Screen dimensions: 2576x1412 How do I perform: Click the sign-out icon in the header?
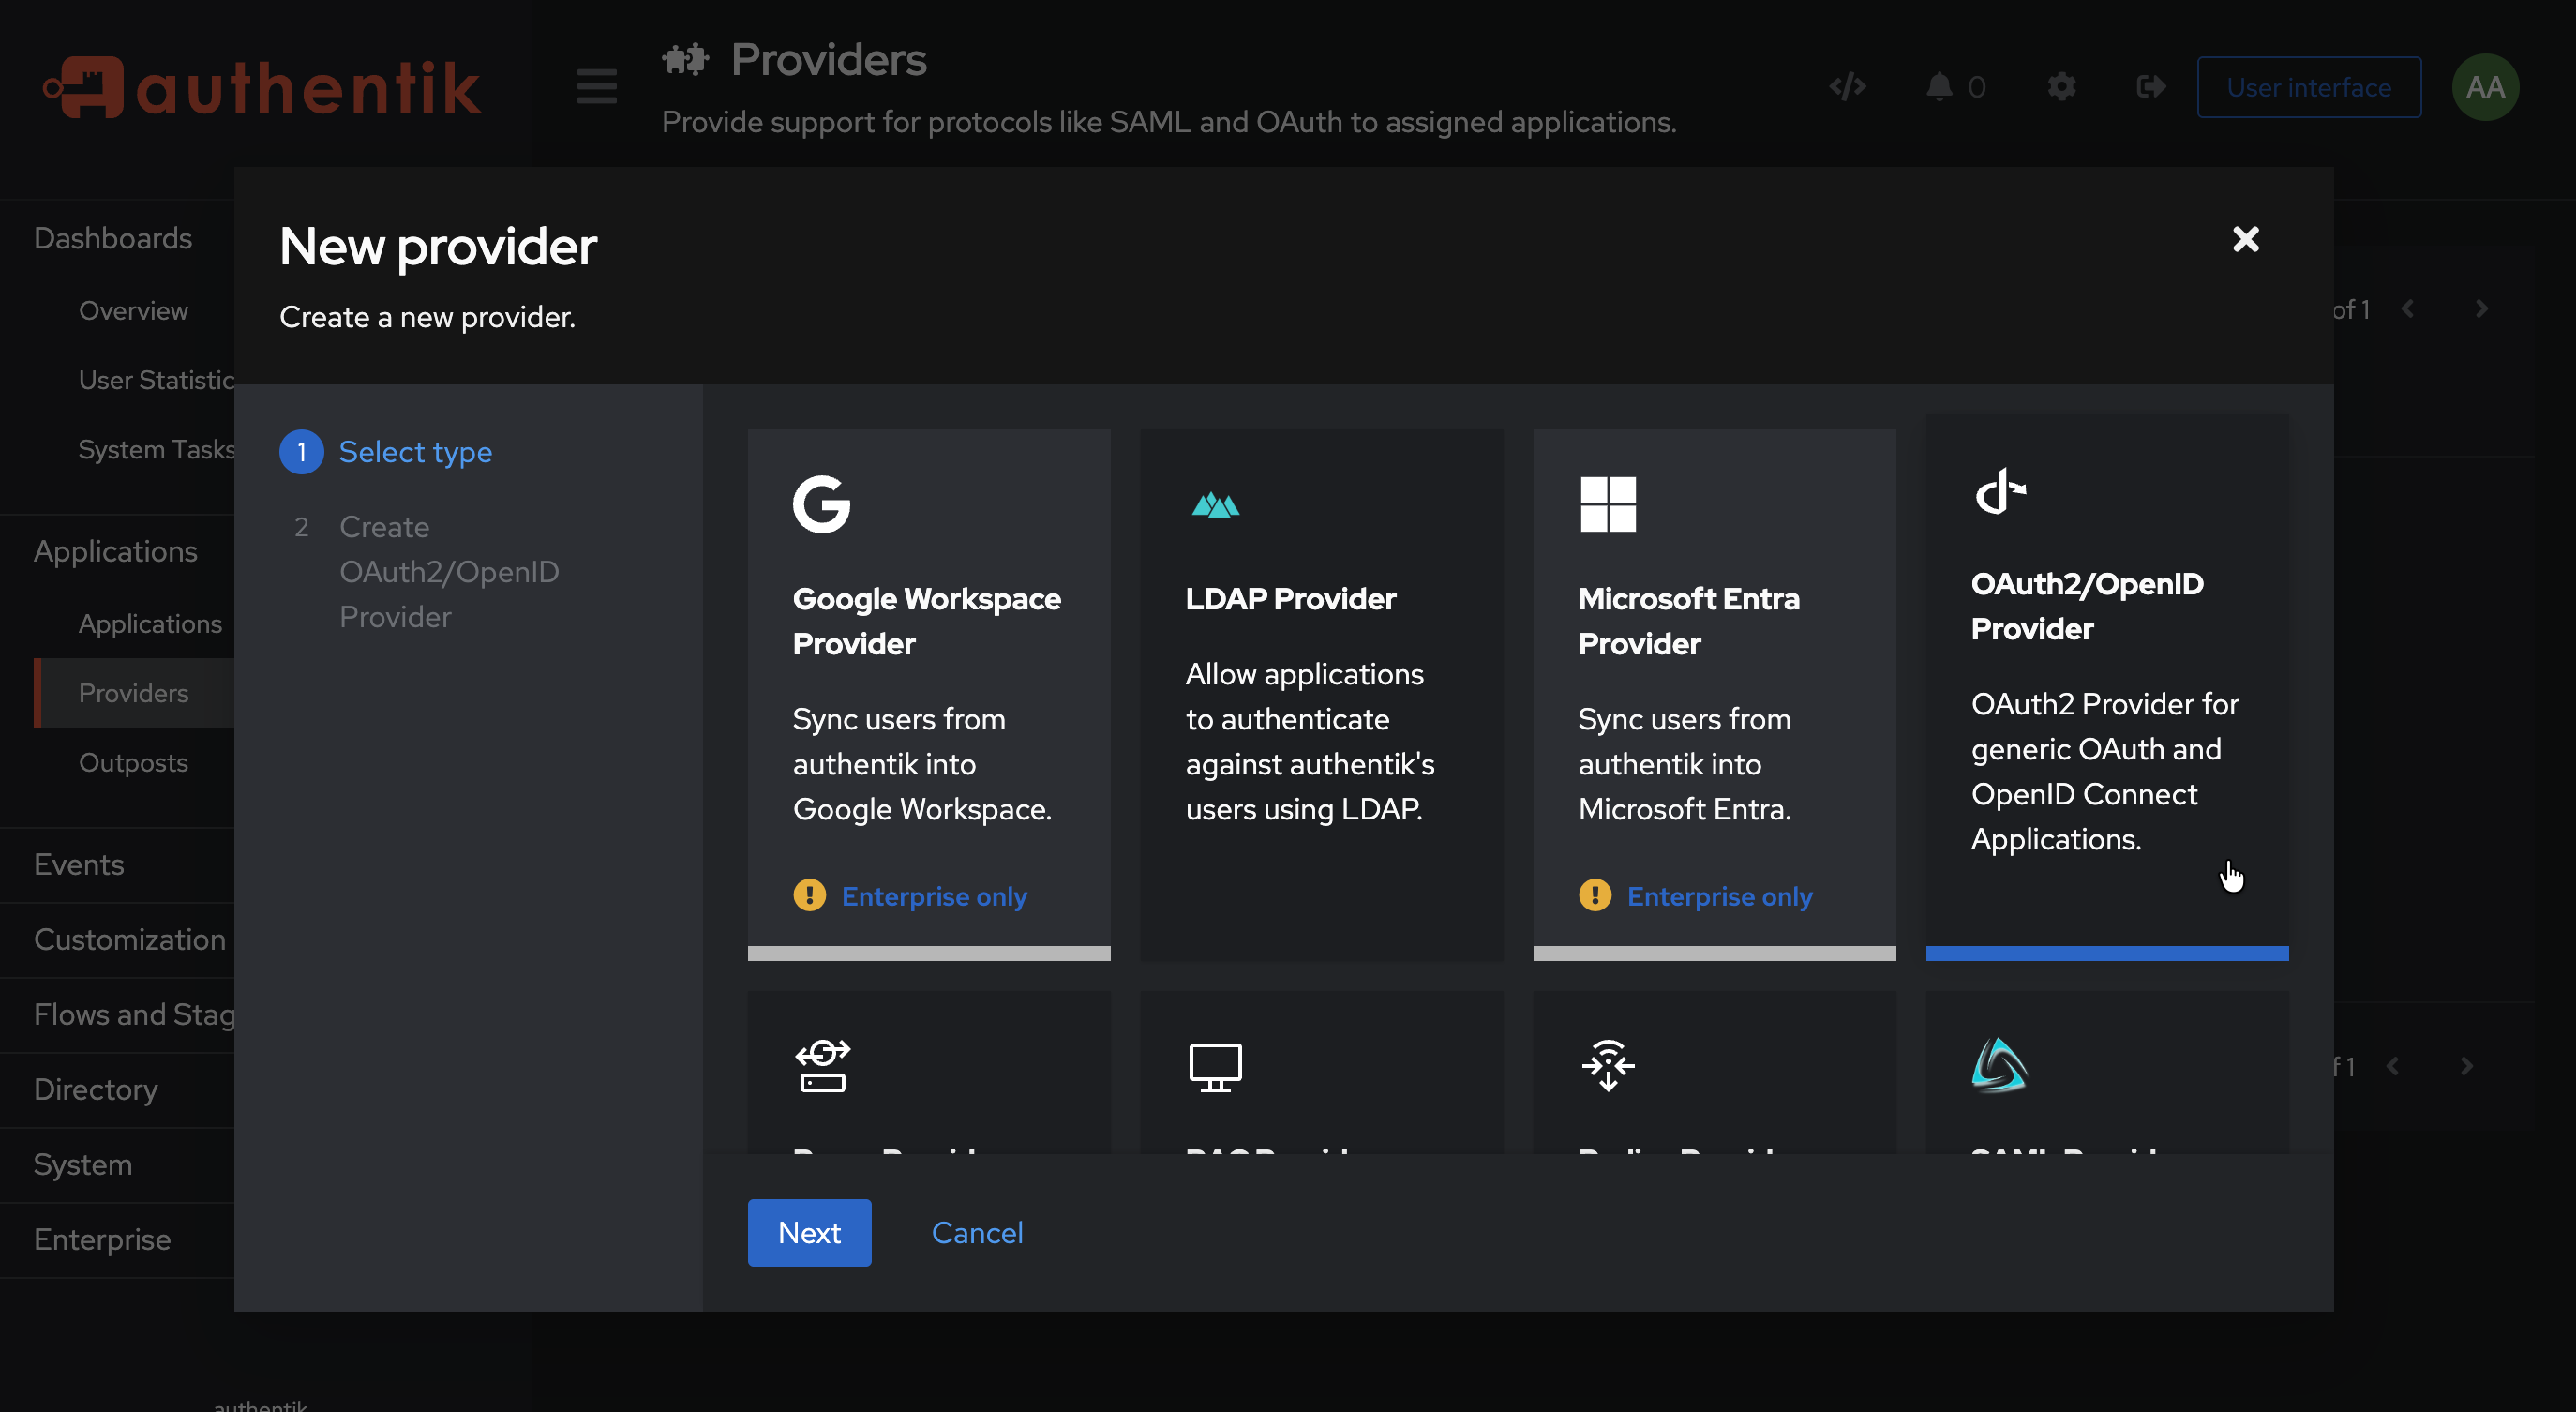tap(2150, 87)
